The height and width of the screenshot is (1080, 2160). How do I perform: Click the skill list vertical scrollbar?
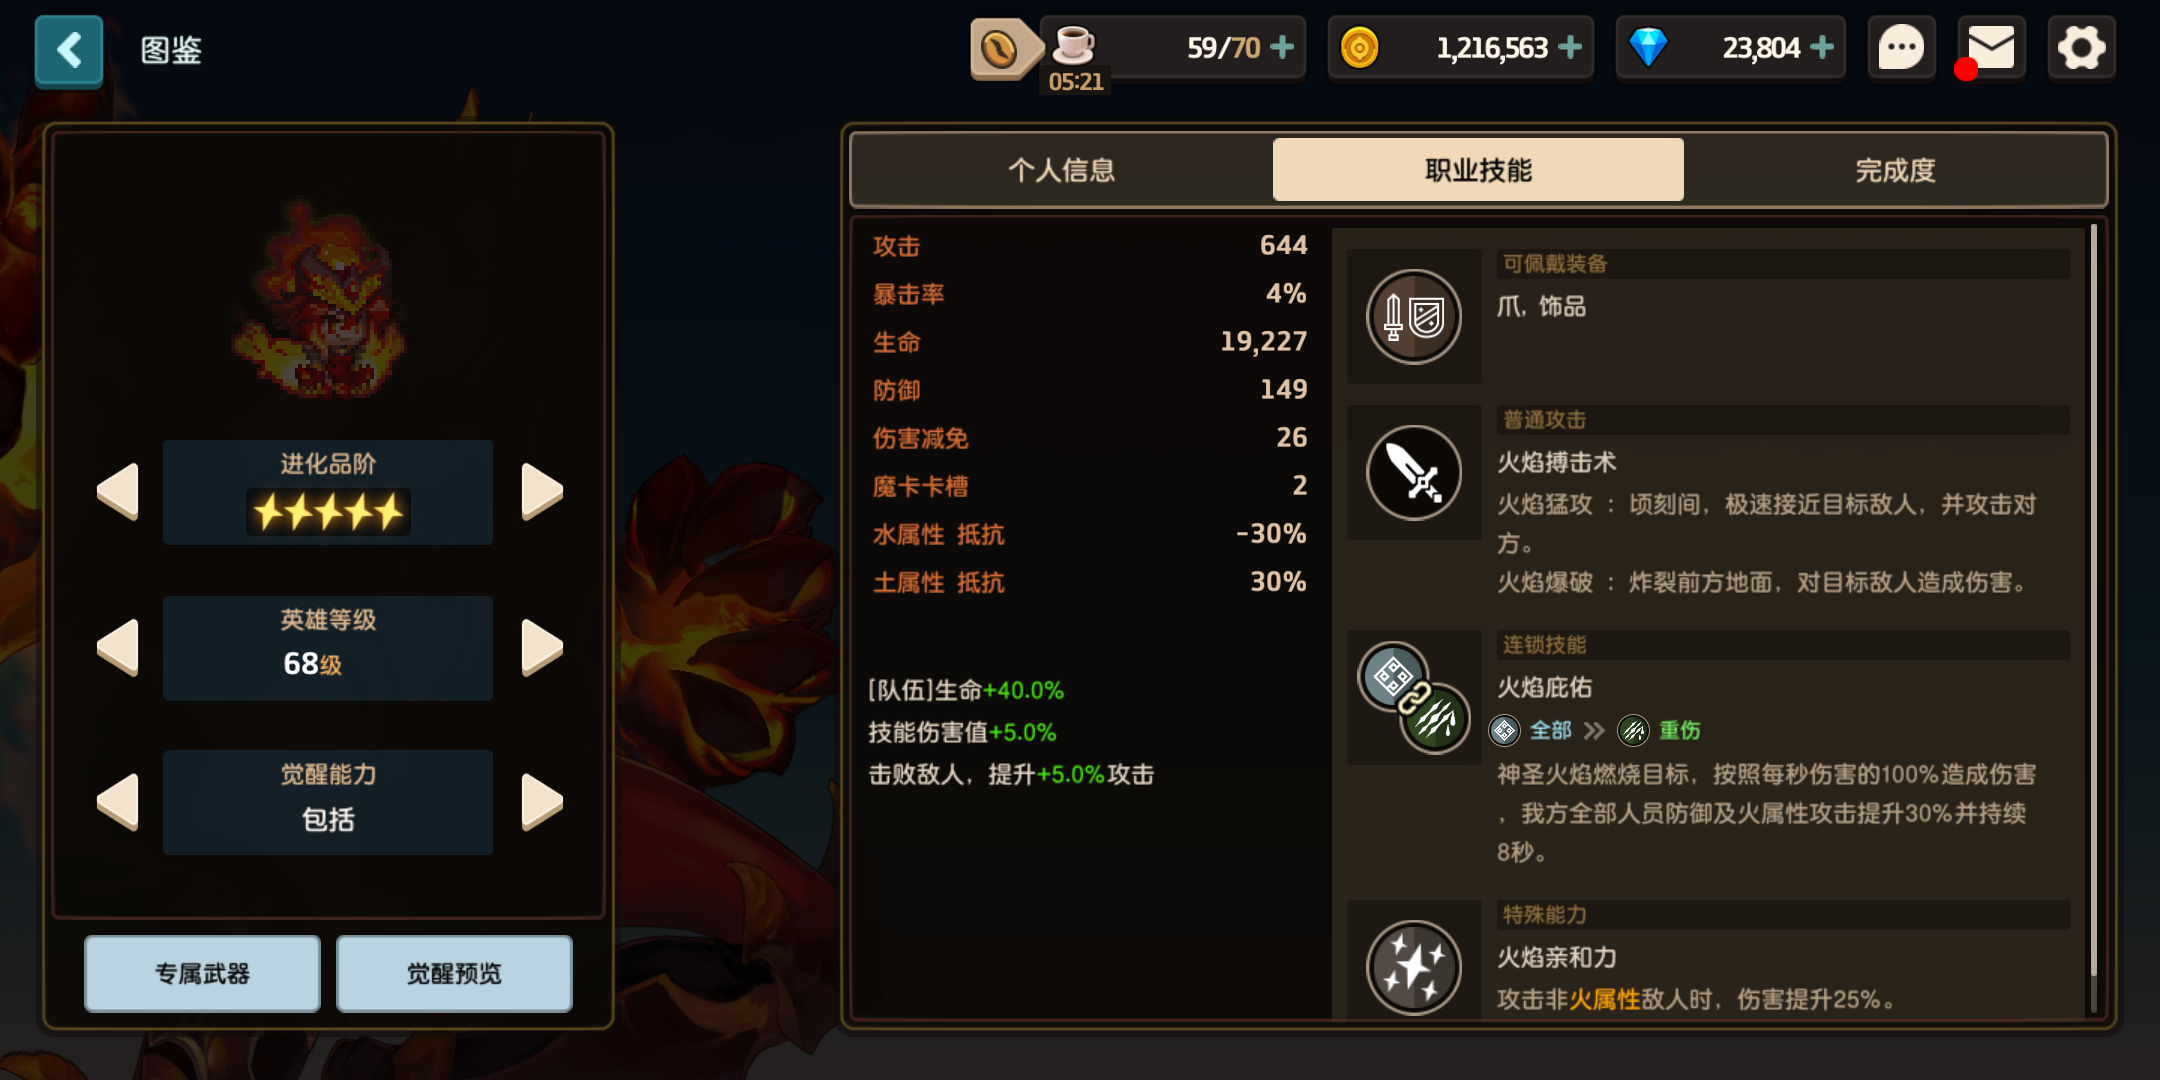point(2093,600)
